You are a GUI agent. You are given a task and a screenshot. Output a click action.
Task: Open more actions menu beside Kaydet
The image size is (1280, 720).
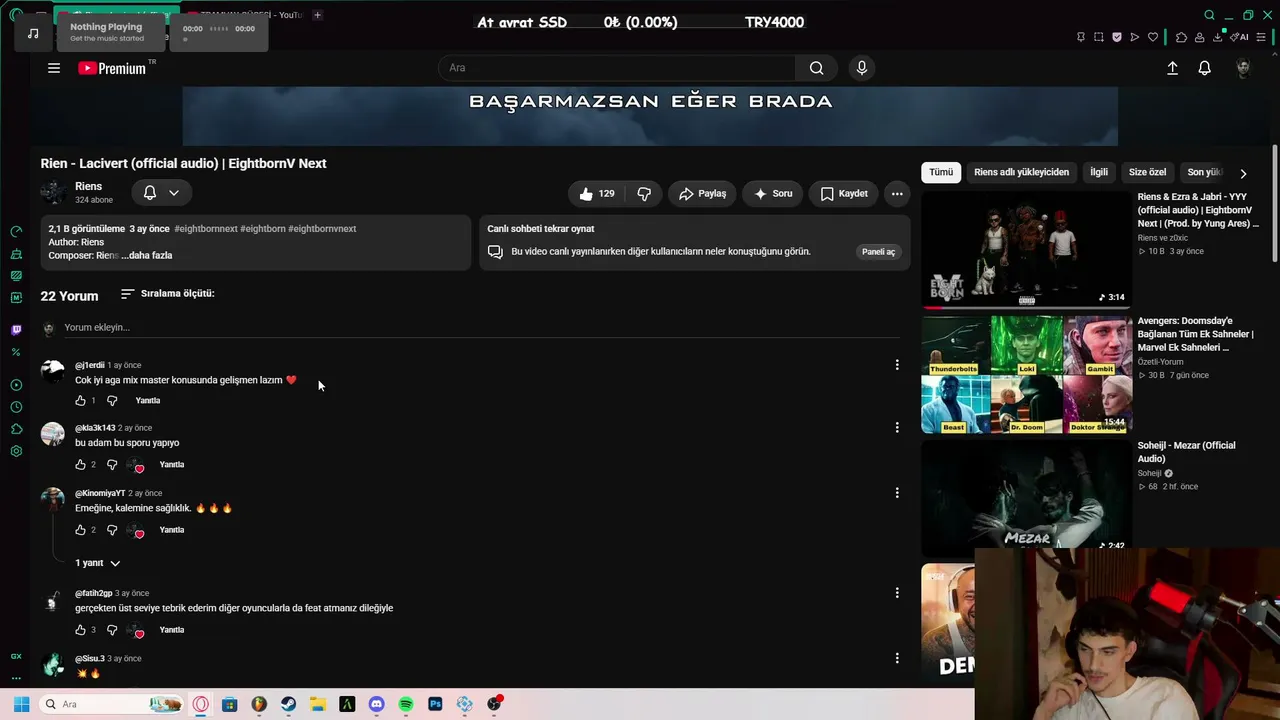pyautogui.click(x=897, y=194)
